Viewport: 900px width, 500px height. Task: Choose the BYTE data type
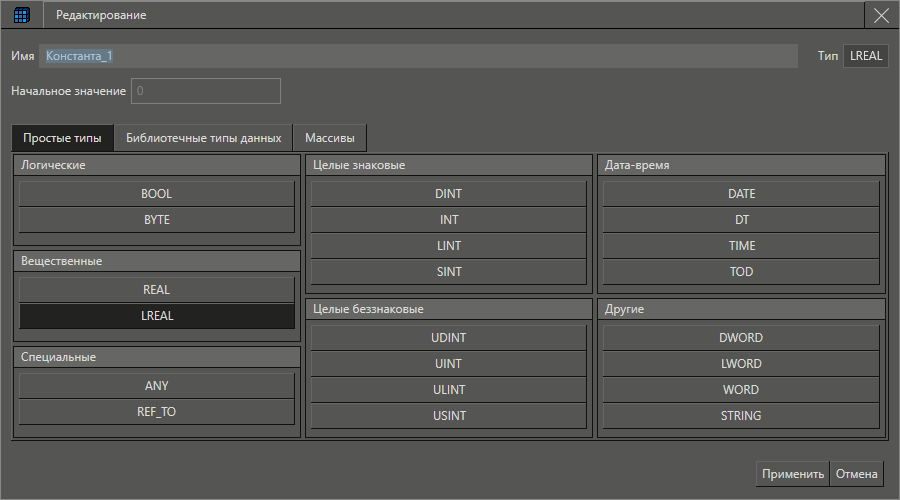point(157,220)
